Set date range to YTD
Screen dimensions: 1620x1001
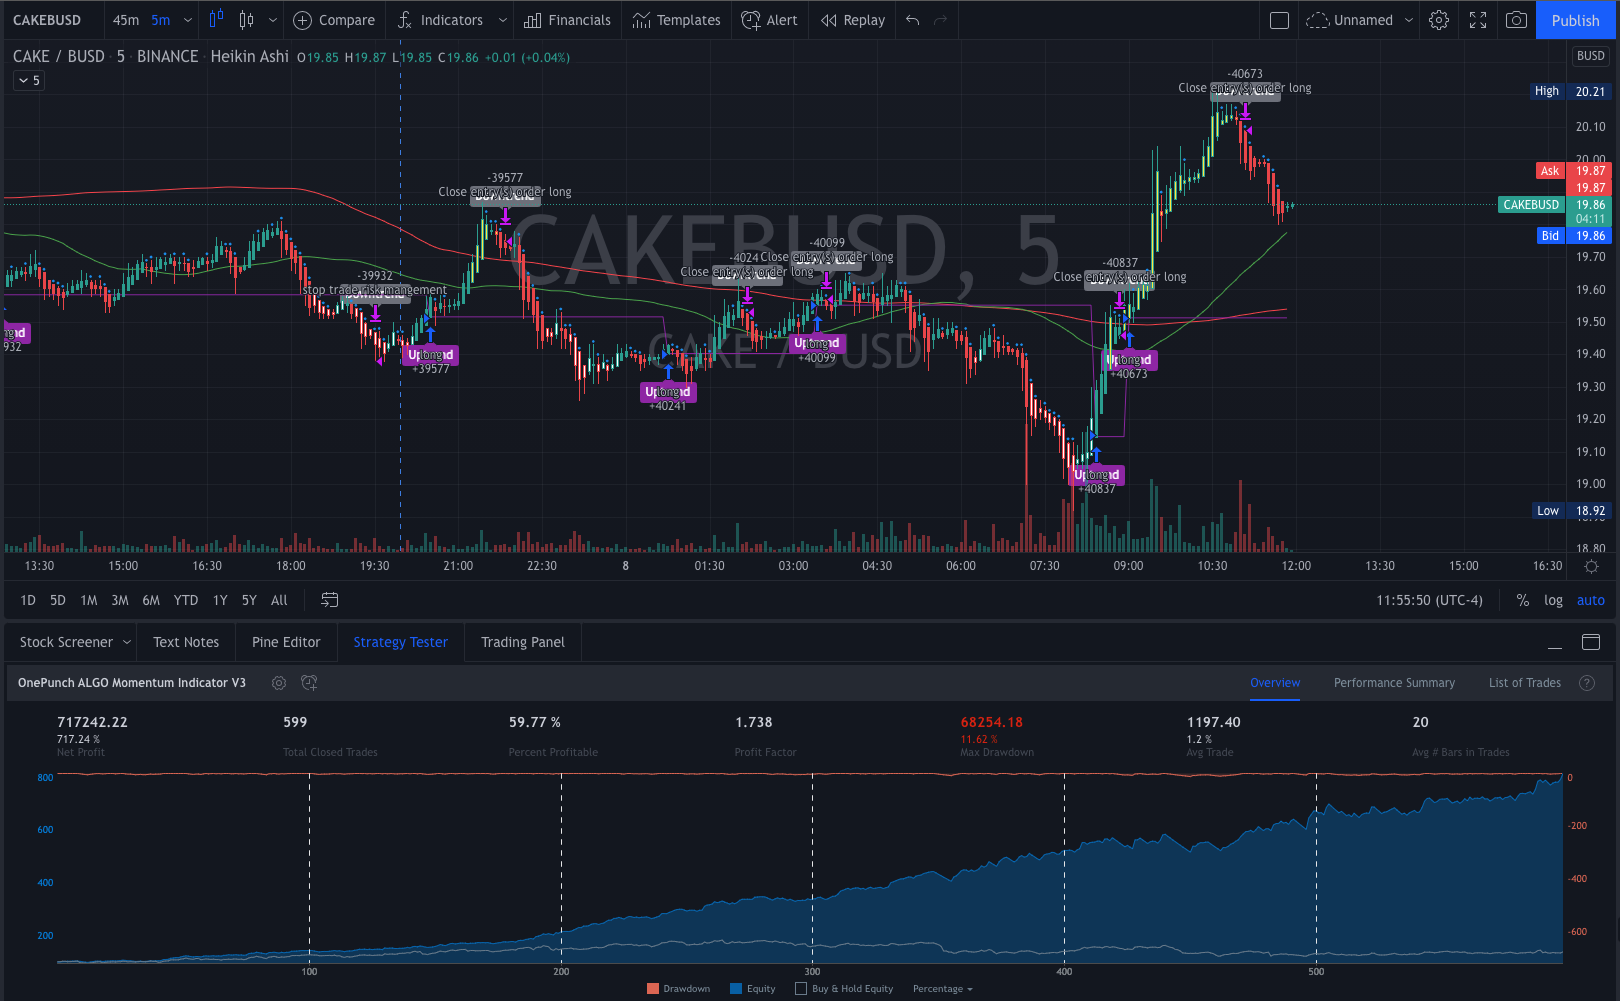tap(186, 600)
